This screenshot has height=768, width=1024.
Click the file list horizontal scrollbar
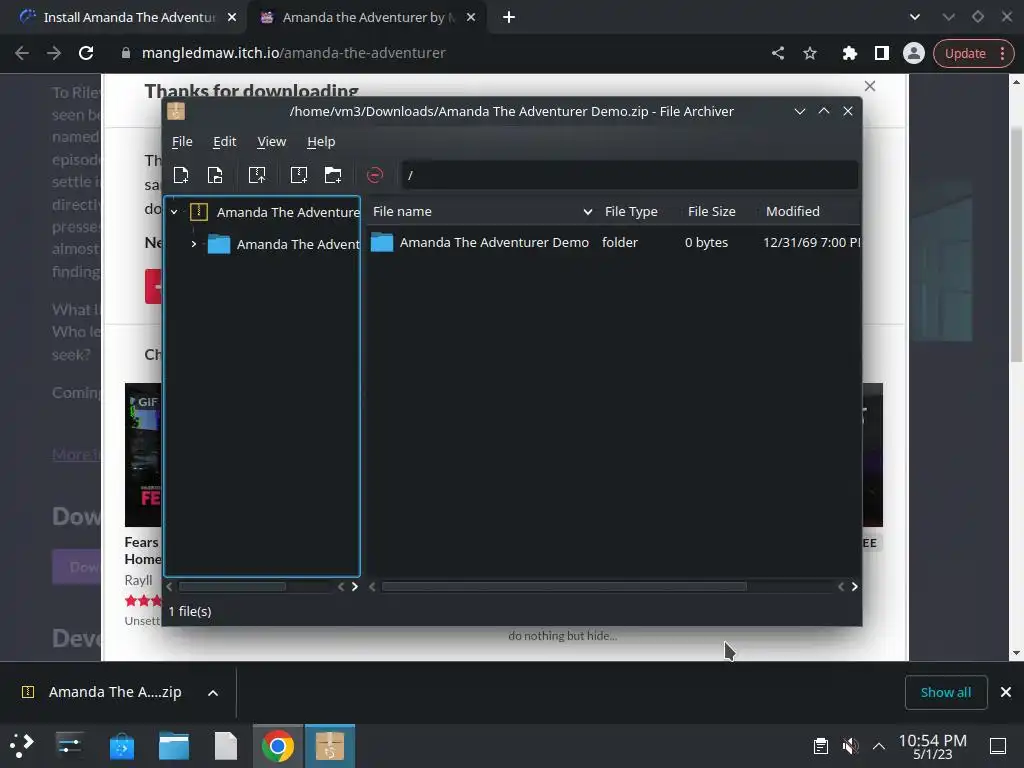[564, 586]
